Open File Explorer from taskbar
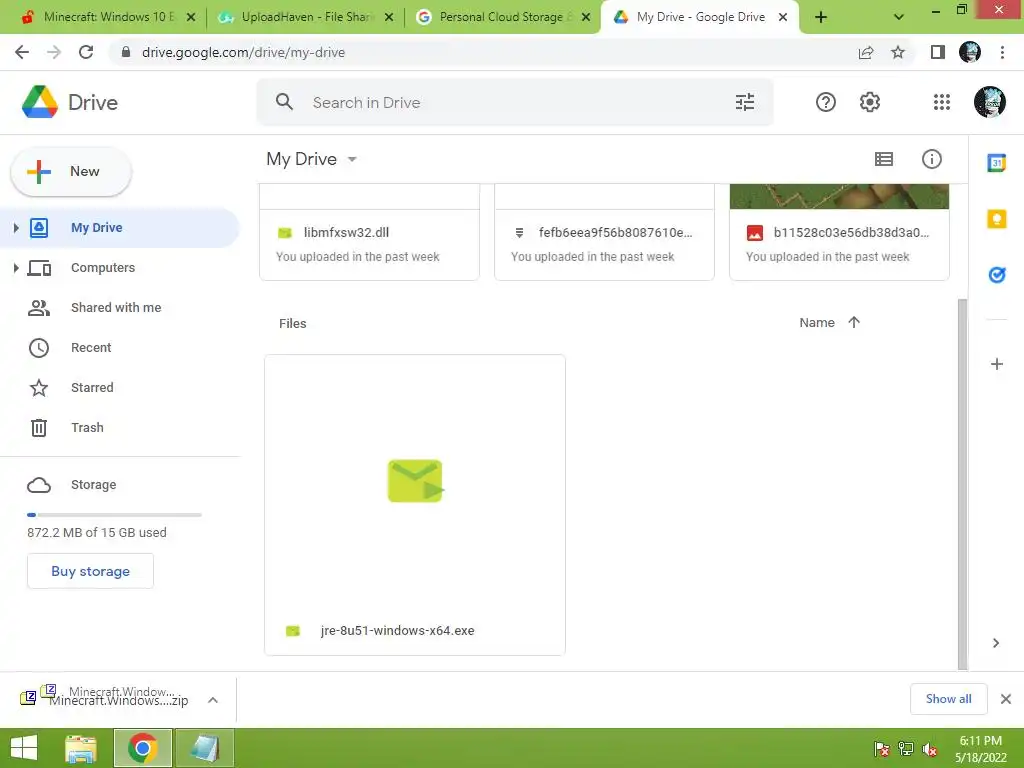Screen dimensions: 1024x768 point(81,748)
